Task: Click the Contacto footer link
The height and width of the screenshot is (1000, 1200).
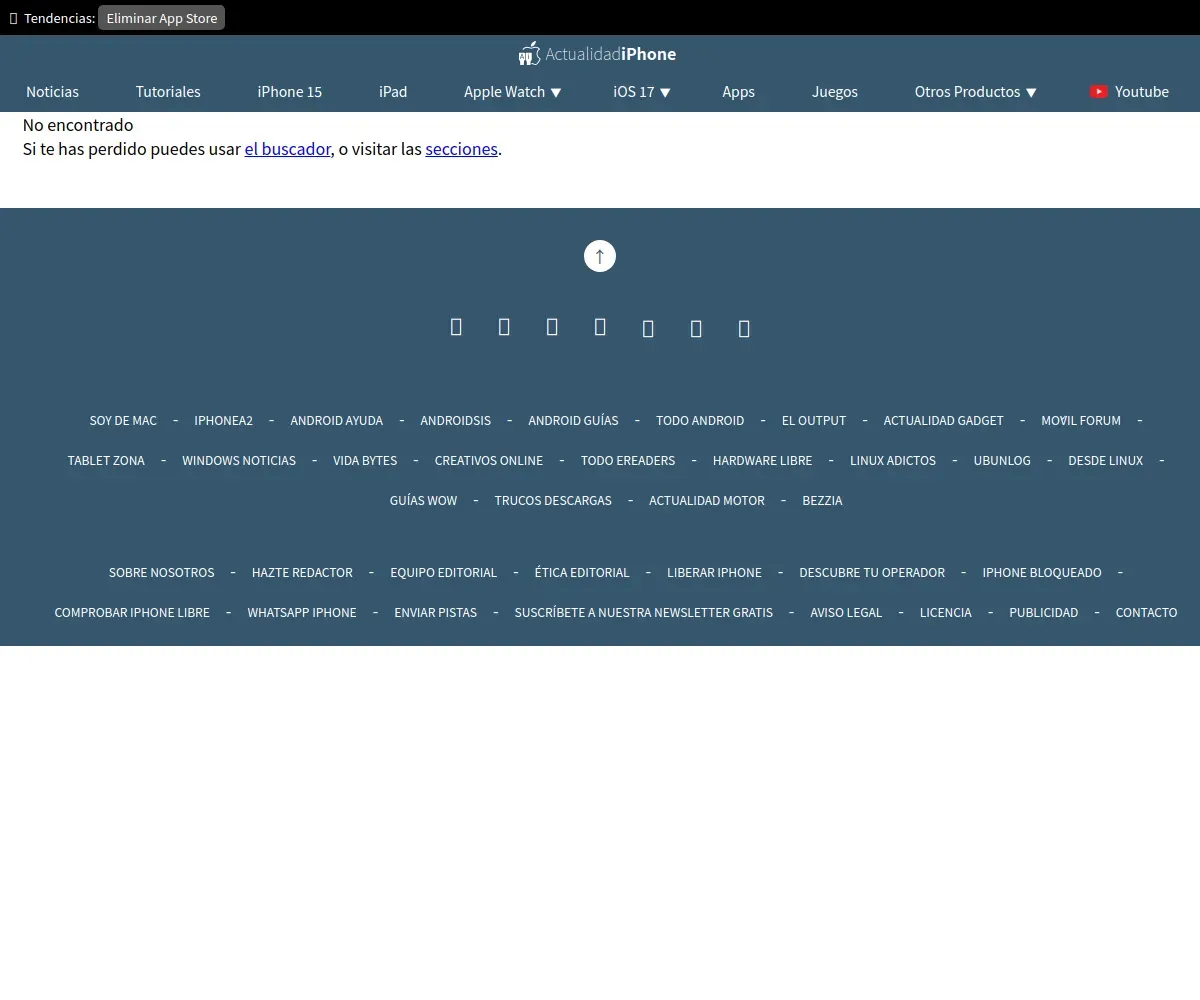Action: [x=1146, y=612]
